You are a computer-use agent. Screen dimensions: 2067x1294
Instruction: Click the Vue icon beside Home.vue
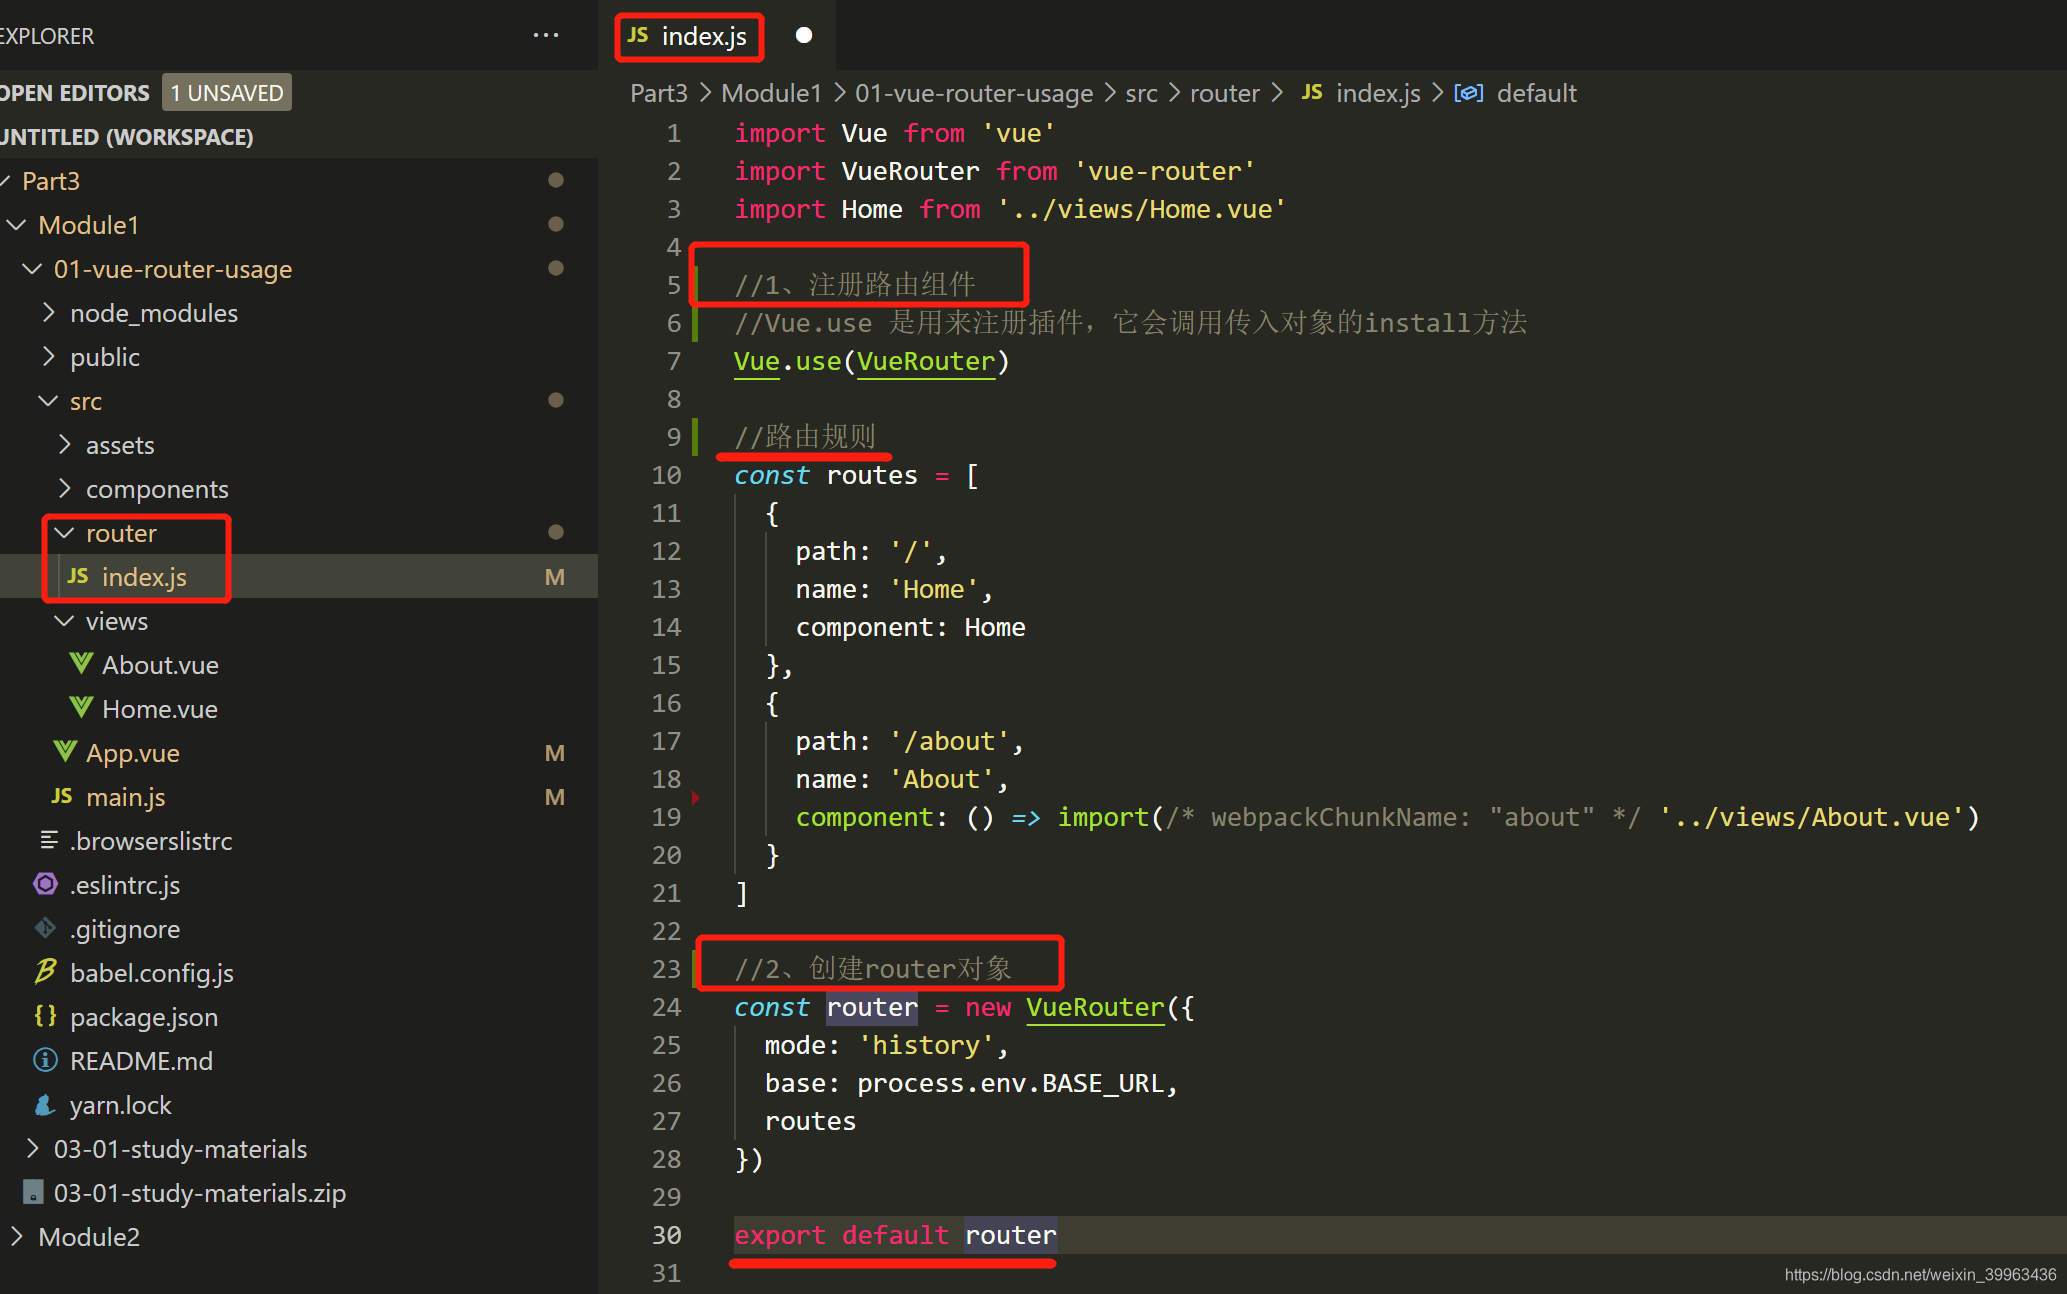(81, 708)
